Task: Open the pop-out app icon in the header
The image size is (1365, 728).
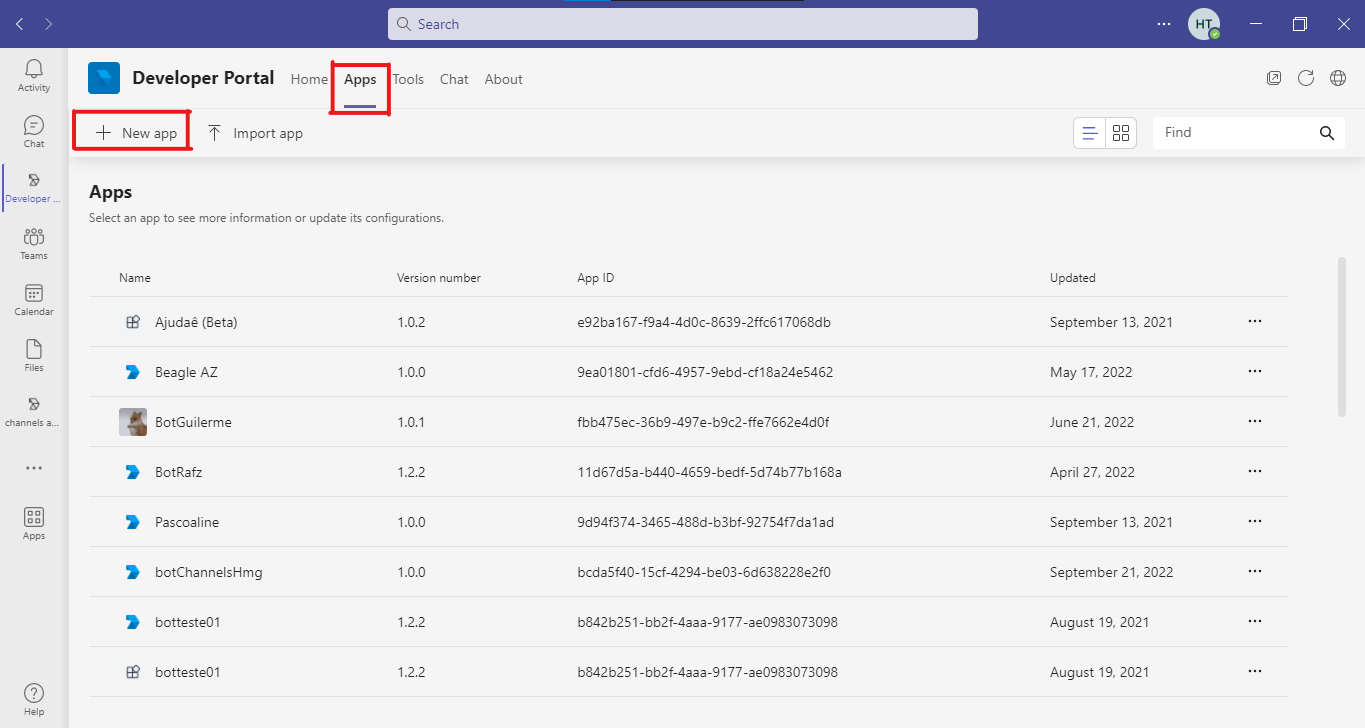Action: coord(1274,79)
